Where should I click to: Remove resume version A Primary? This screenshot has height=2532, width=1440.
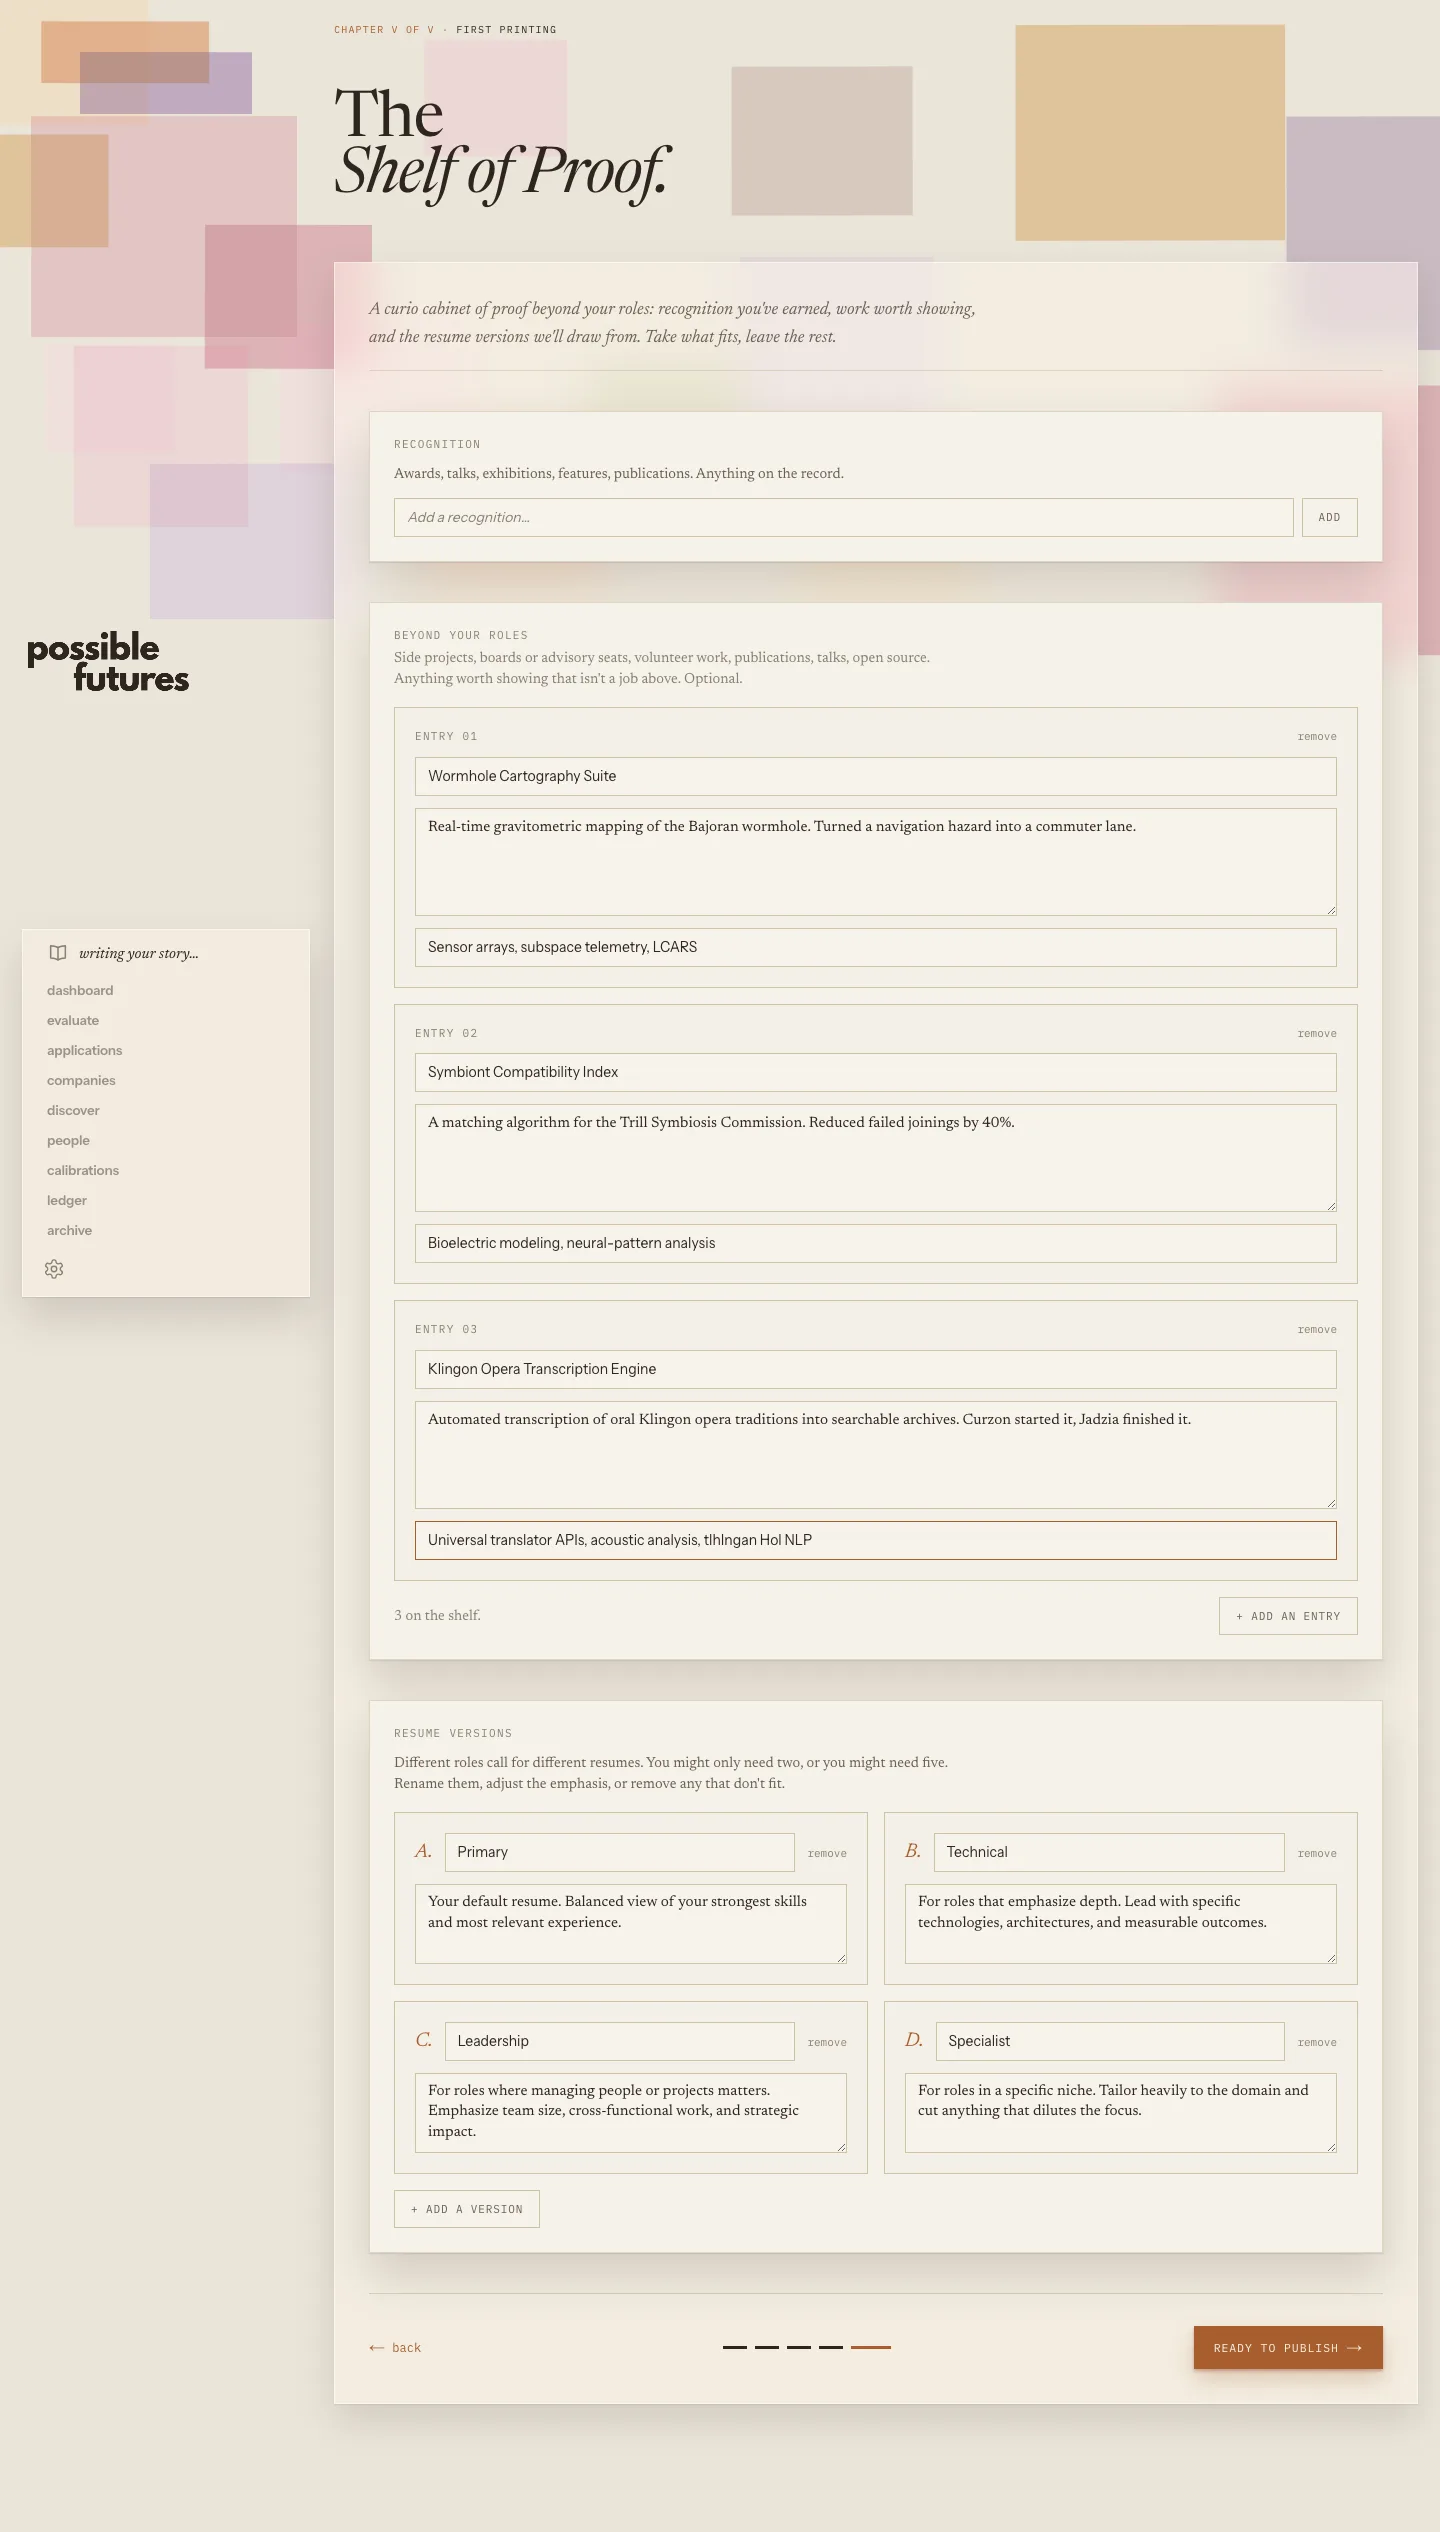(827, 1854)
